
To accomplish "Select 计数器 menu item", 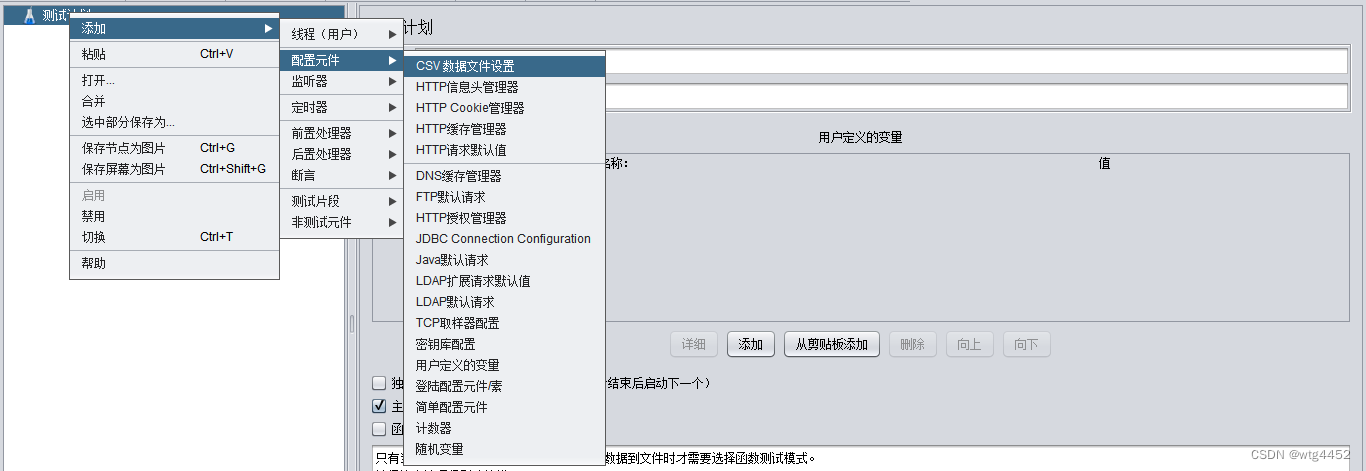I will point(505,428).
